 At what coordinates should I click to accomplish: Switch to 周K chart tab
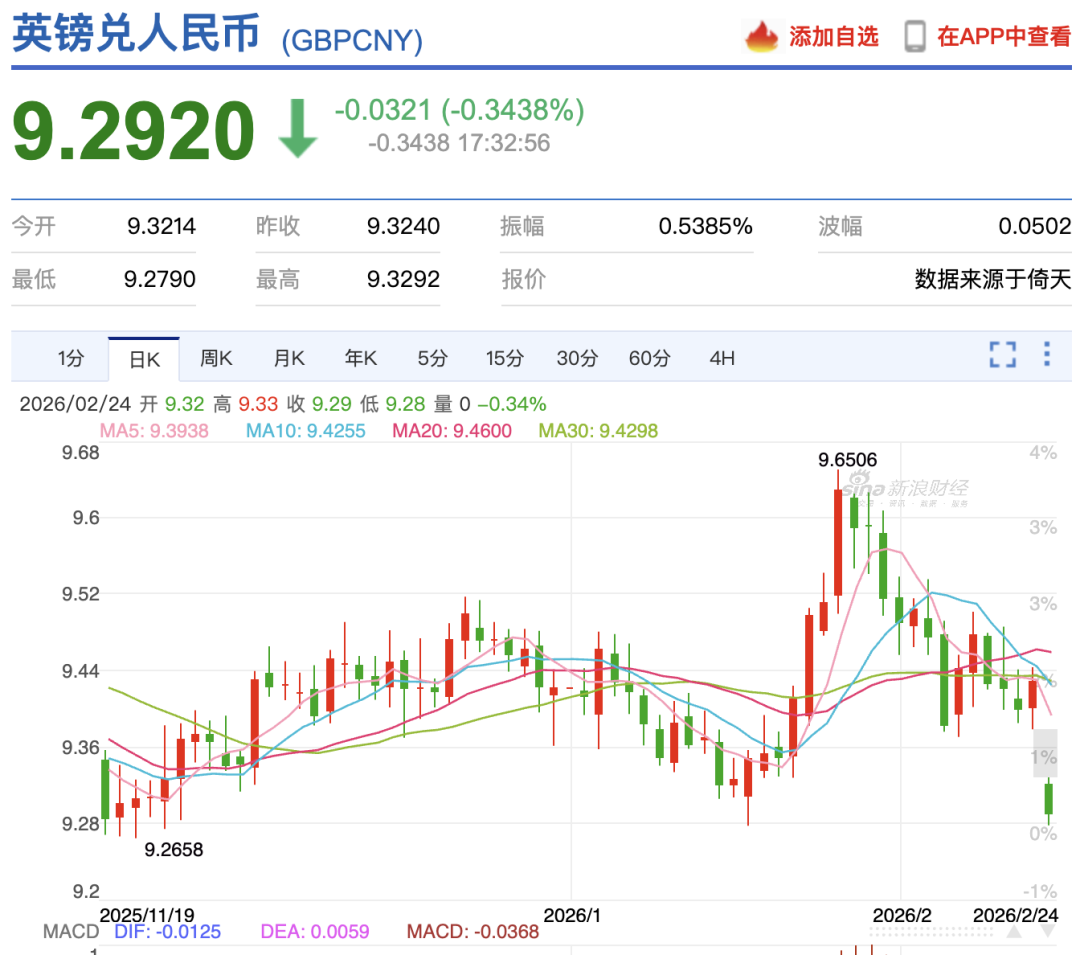tap(216, 359)
